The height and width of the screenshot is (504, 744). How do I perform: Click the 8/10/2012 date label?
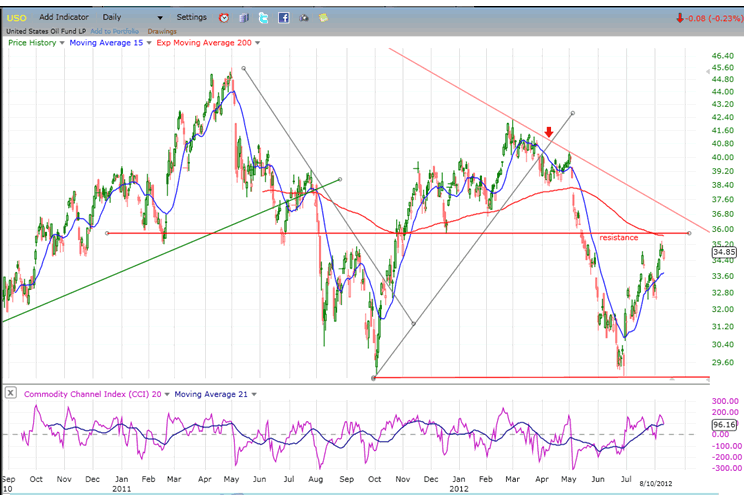656,484
